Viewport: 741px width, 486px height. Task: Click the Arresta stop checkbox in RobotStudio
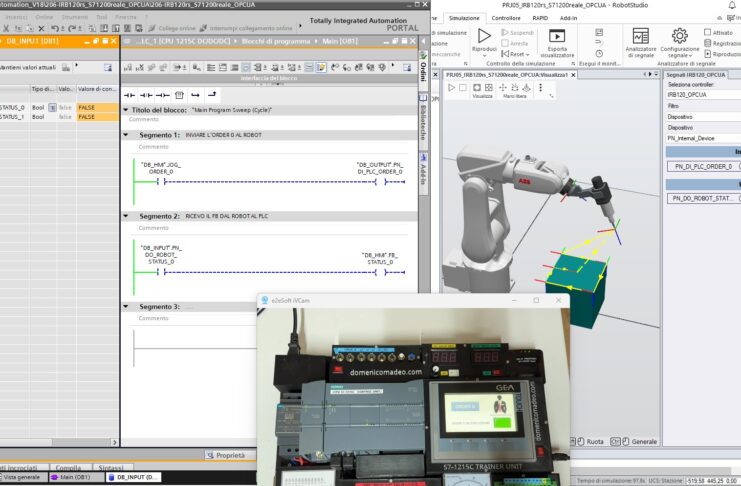pos(505,43)
